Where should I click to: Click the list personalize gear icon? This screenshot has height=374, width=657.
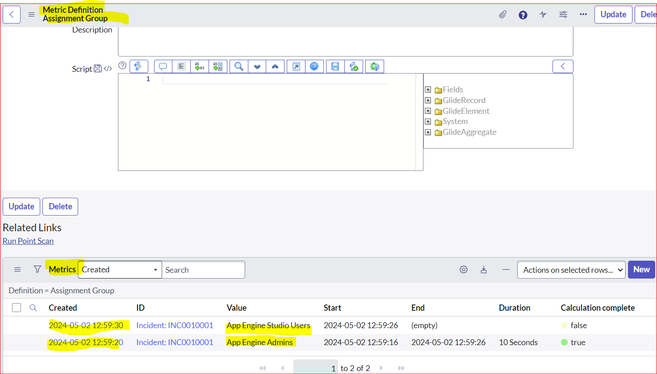(463, 270)
